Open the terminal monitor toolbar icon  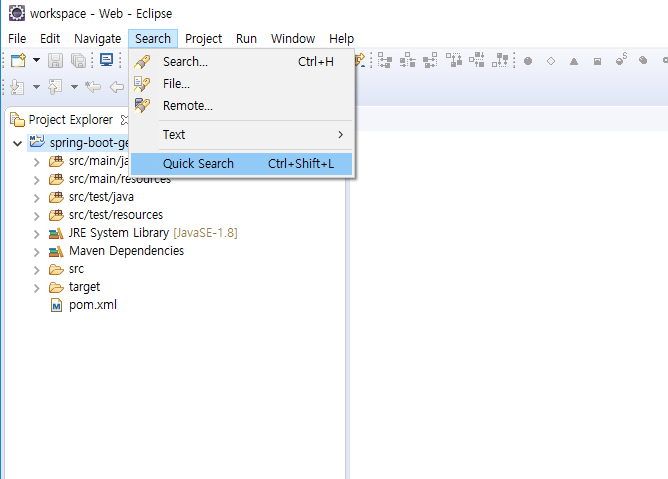[107, 61]
